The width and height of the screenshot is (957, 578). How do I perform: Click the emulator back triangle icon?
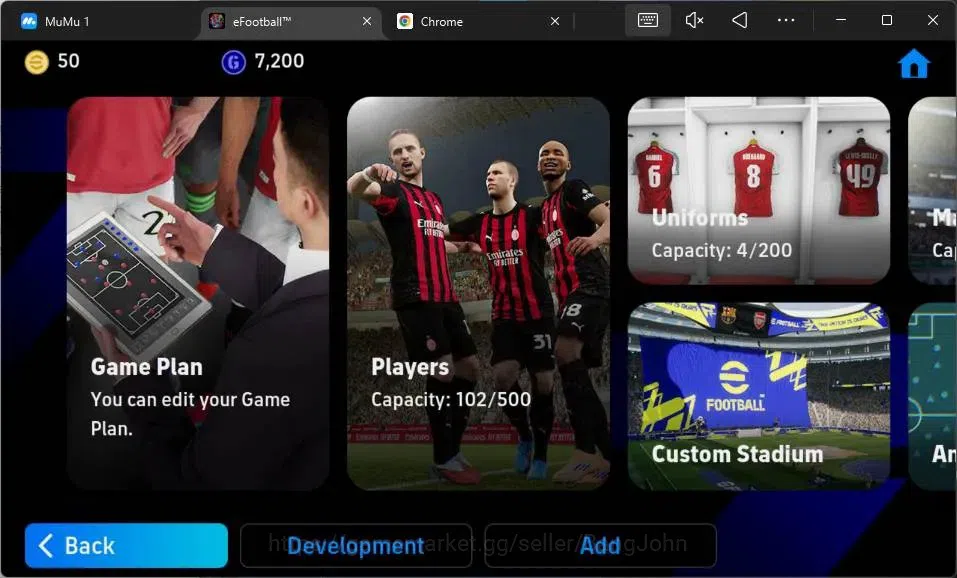(x=740, y=21)
